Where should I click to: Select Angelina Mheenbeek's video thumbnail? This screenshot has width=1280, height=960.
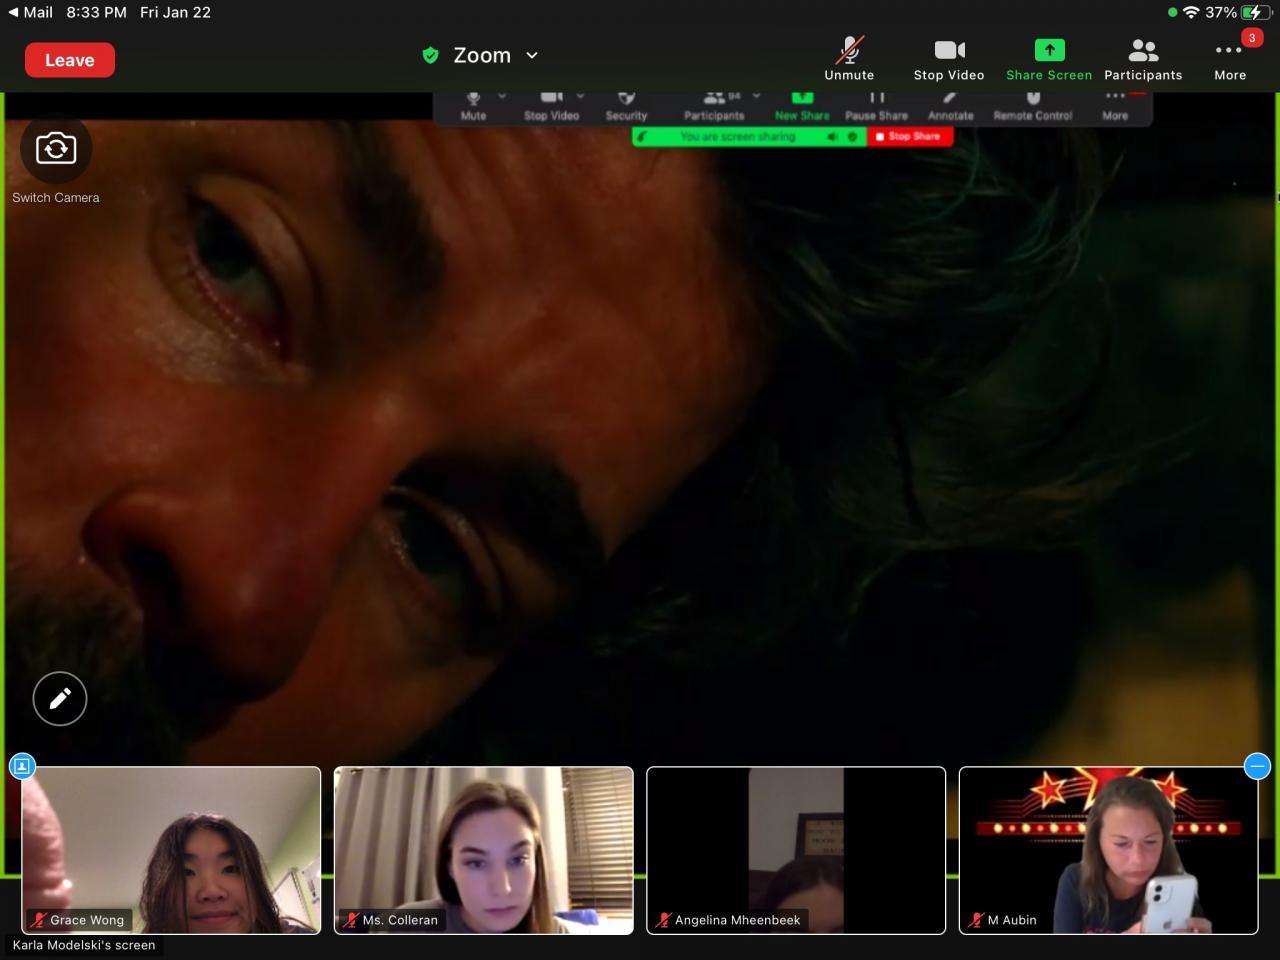[796, 850]
